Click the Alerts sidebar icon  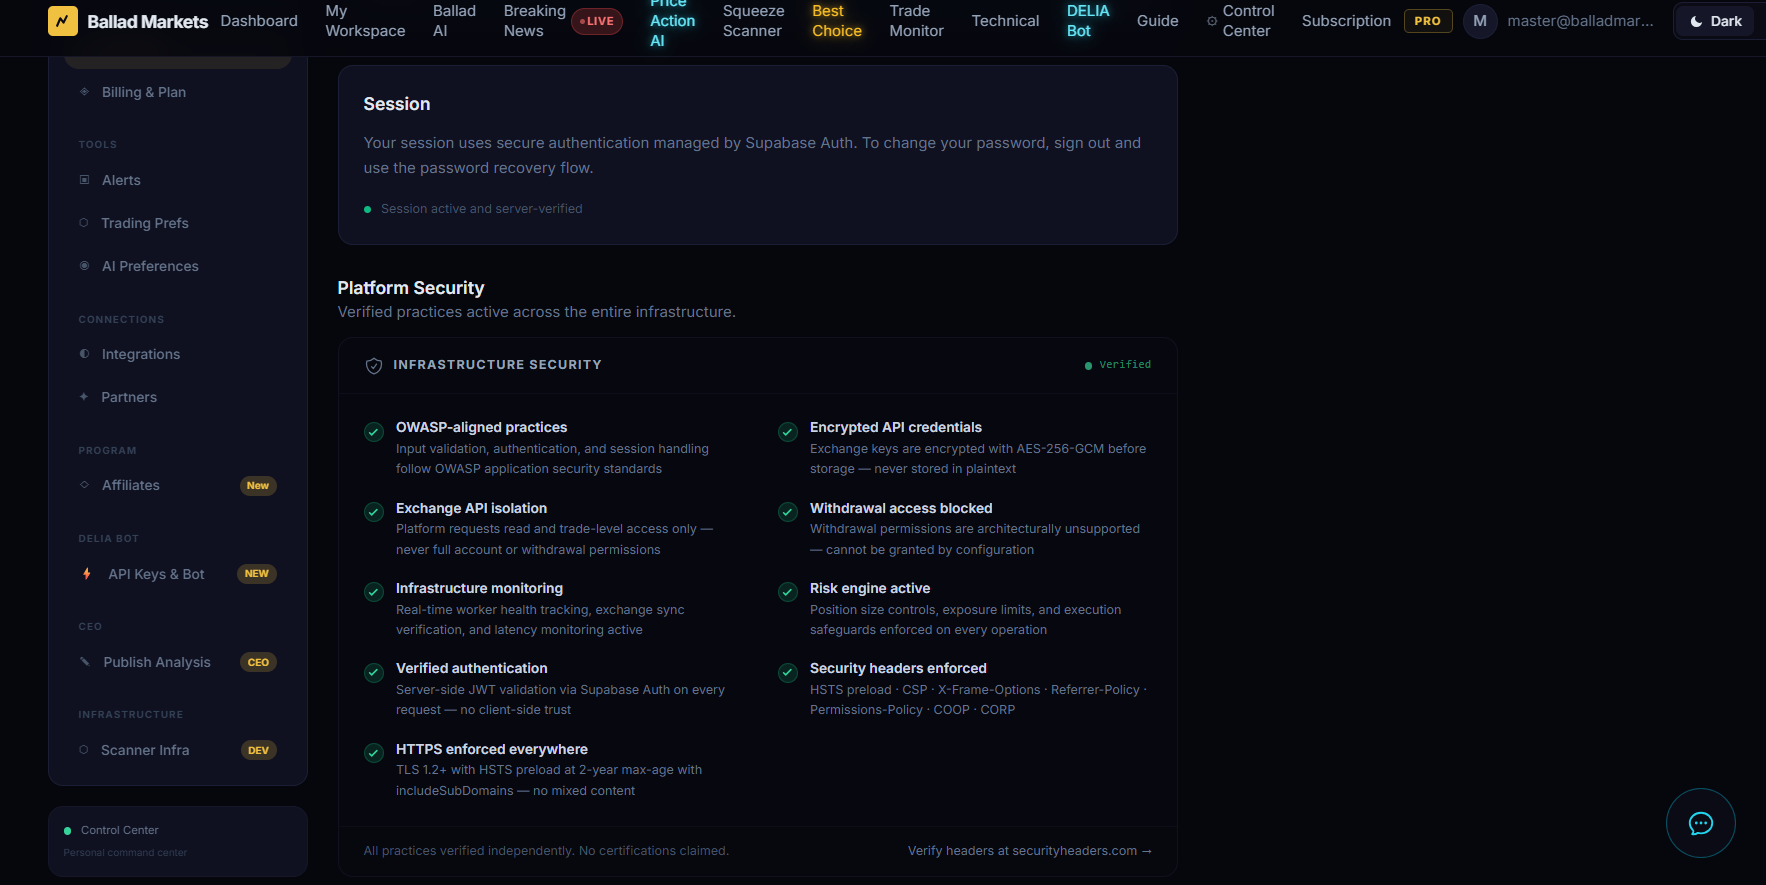[x=84, y=180]
